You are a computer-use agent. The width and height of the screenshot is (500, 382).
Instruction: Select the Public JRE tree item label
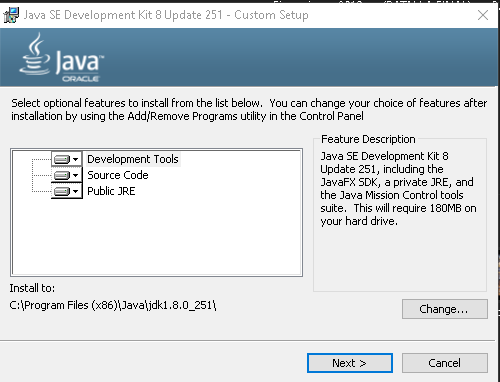pos(111,191)
